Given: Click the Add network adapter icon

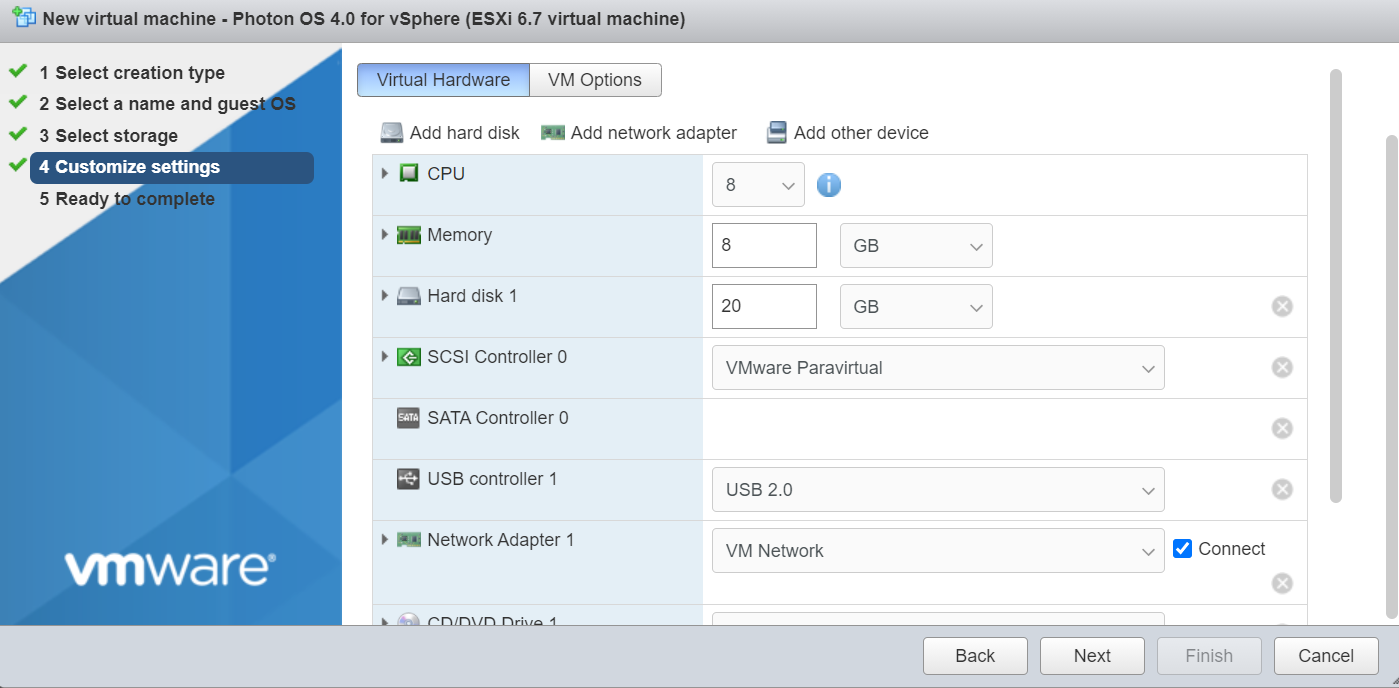Looking at the screenshot, I should coord(553,133).
